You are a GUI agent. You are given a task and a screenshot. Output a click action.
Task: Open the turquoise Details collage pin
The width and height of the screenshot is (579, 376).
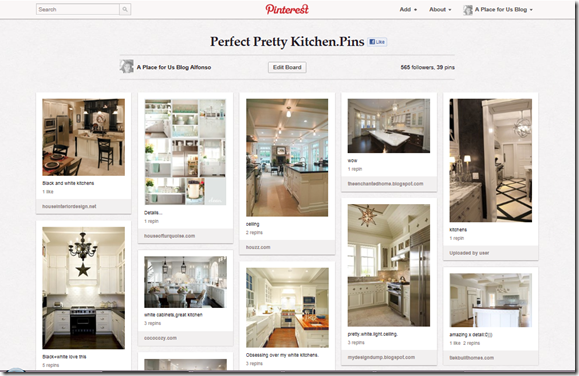pos(185,152)
